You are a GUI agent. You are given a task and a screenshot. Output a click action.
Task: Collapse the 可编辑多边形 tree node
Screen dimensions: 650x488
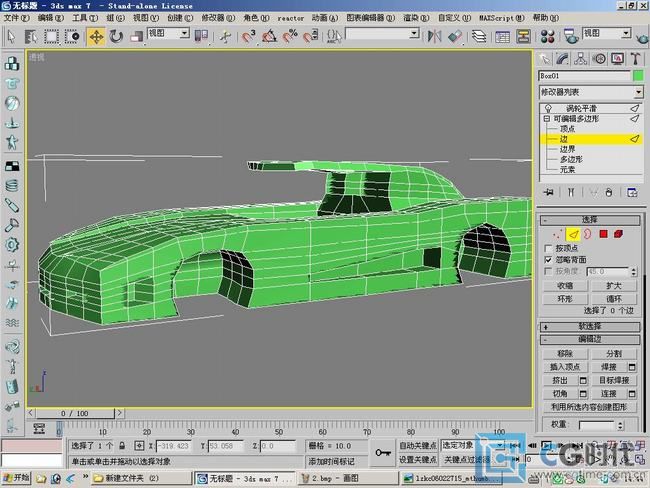[546, 119]
